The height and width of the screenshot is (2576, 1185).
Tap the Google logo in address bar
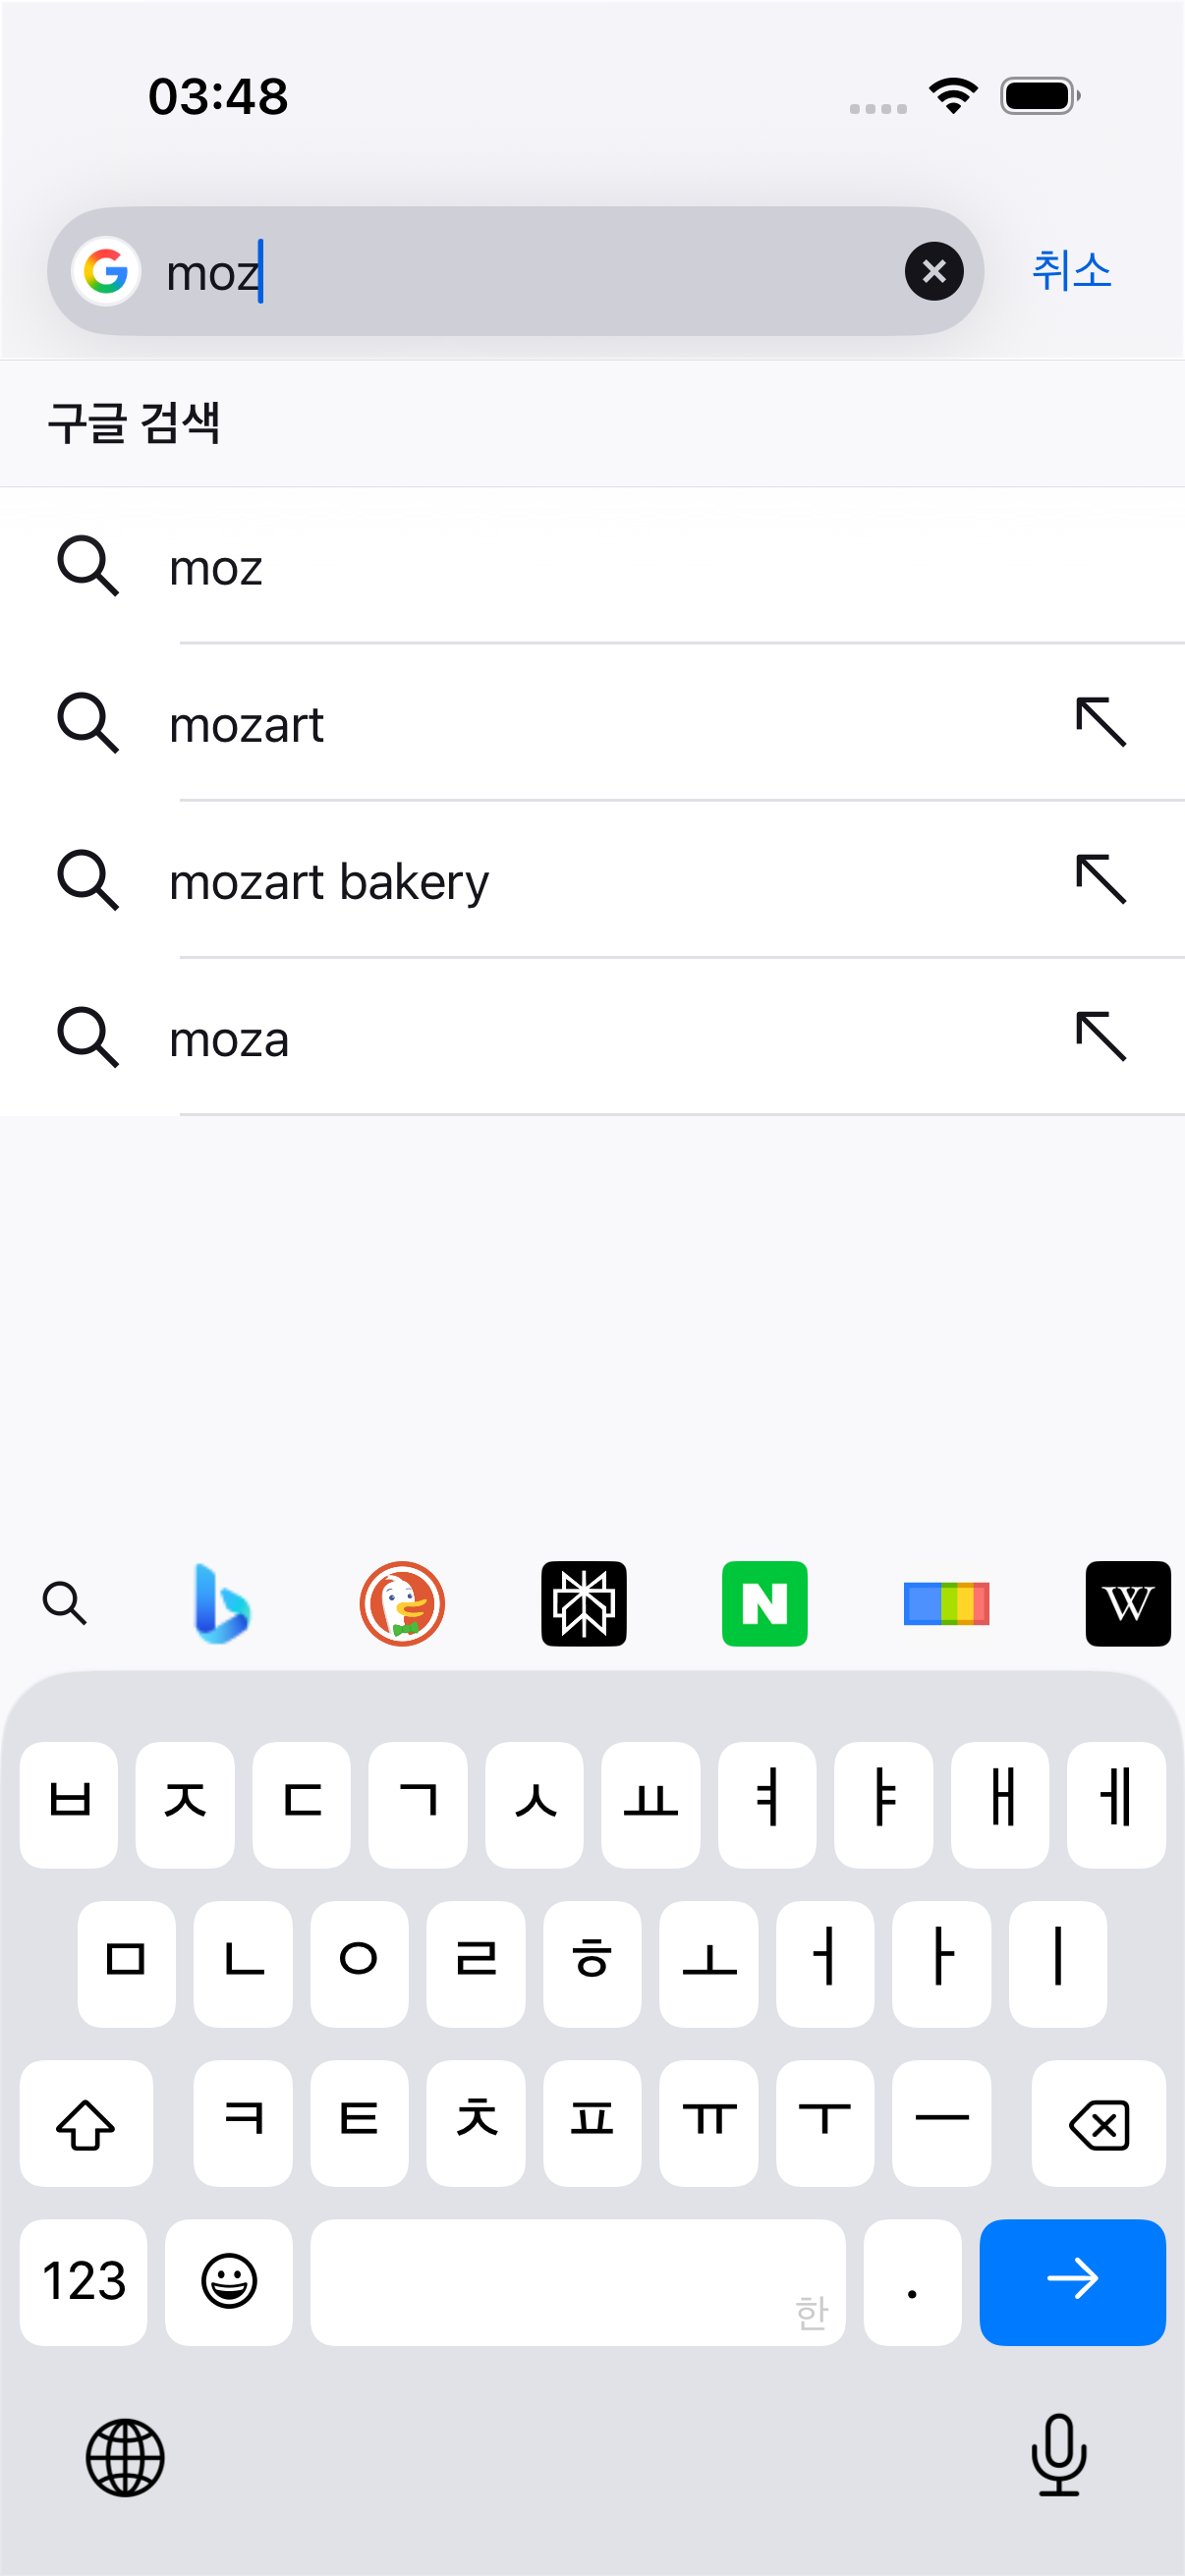105,271
